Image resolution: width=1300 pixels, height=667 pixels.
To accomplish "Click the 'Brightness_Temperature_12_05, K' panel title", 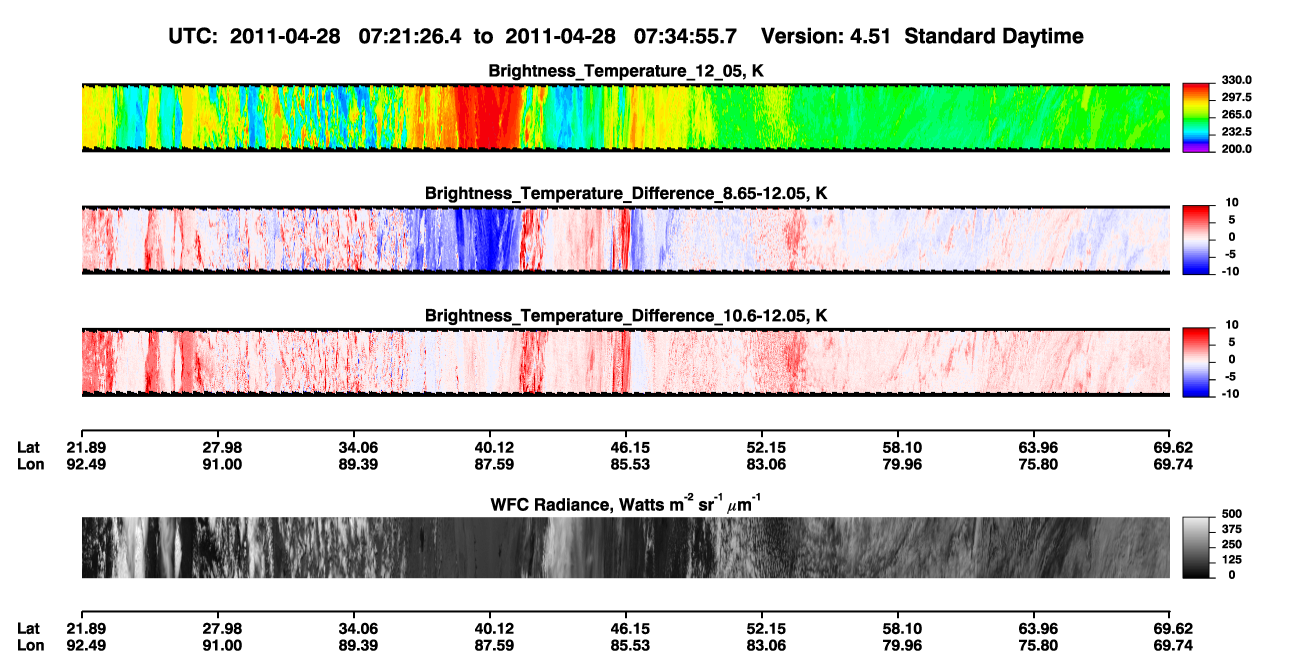I will coord(626,71).
